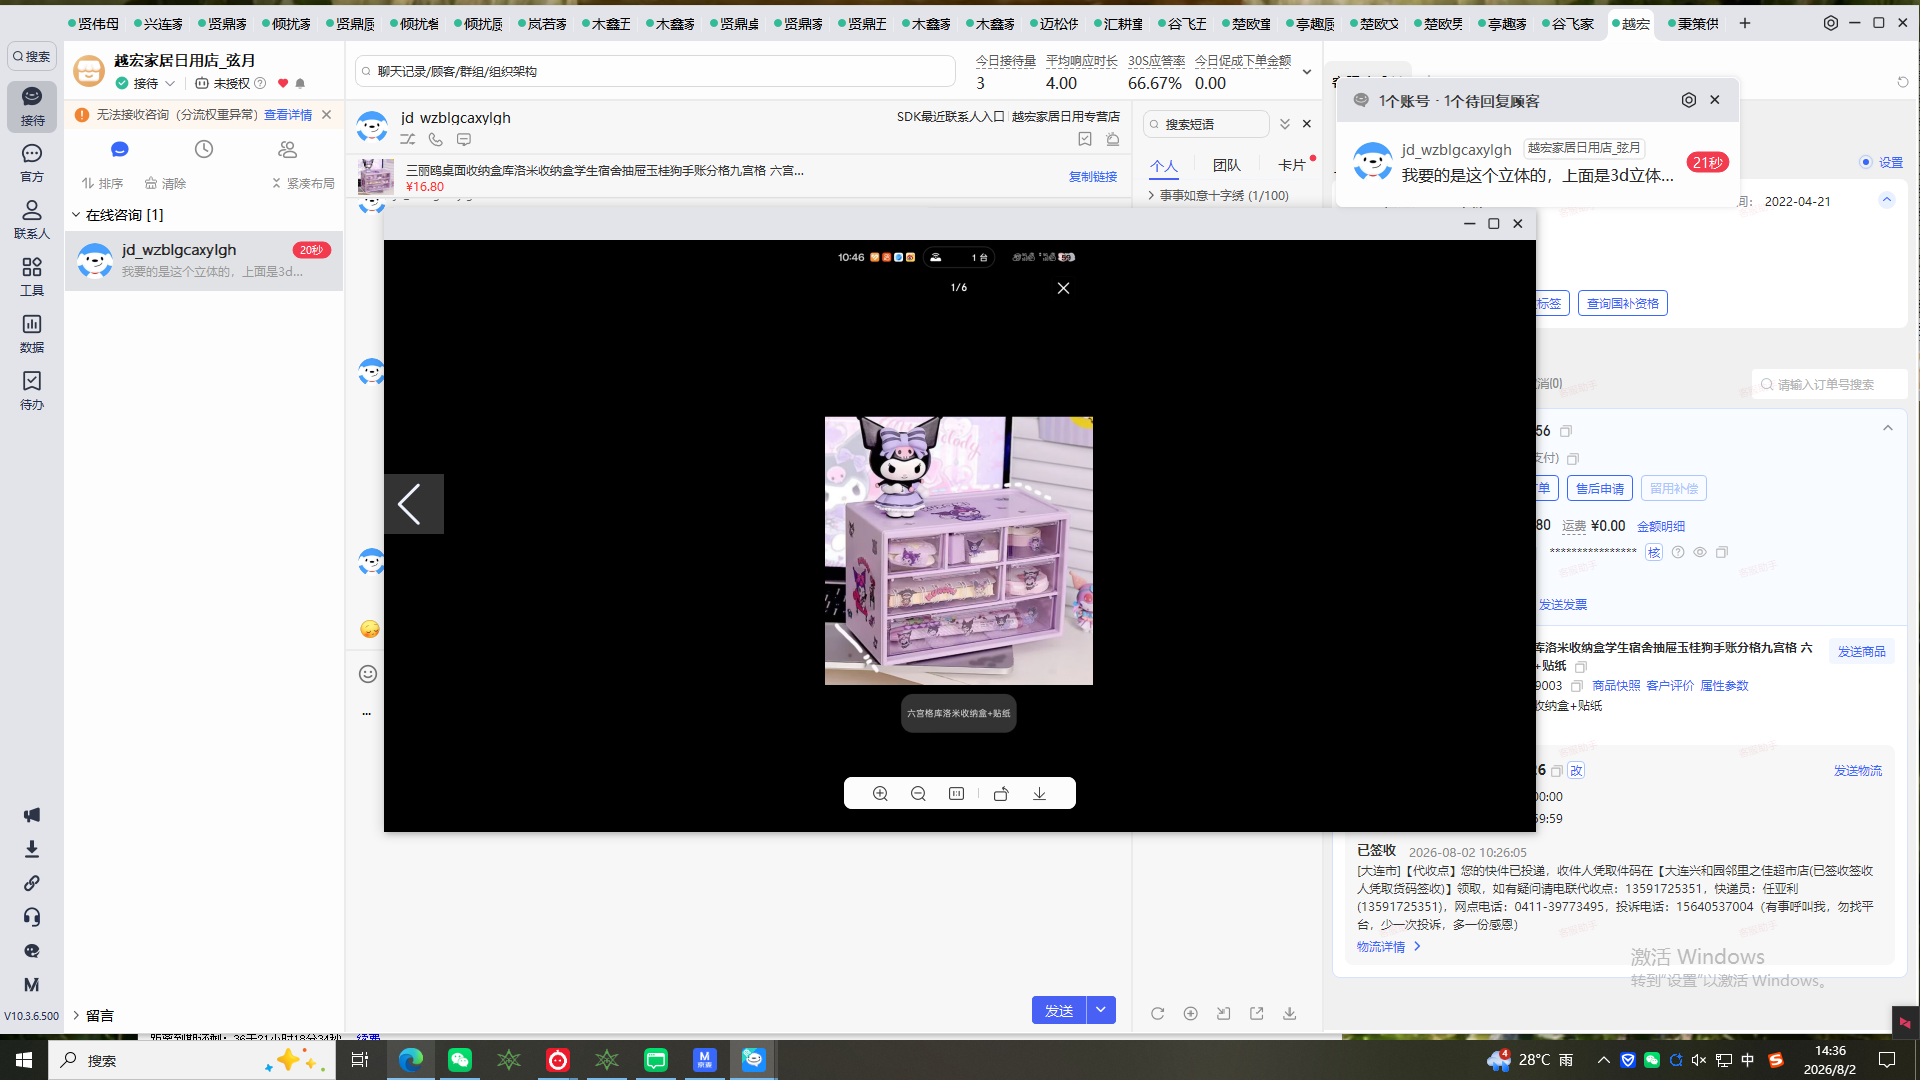
Task: Show the previewed image at original 1:1 scale
Action: 956,793
